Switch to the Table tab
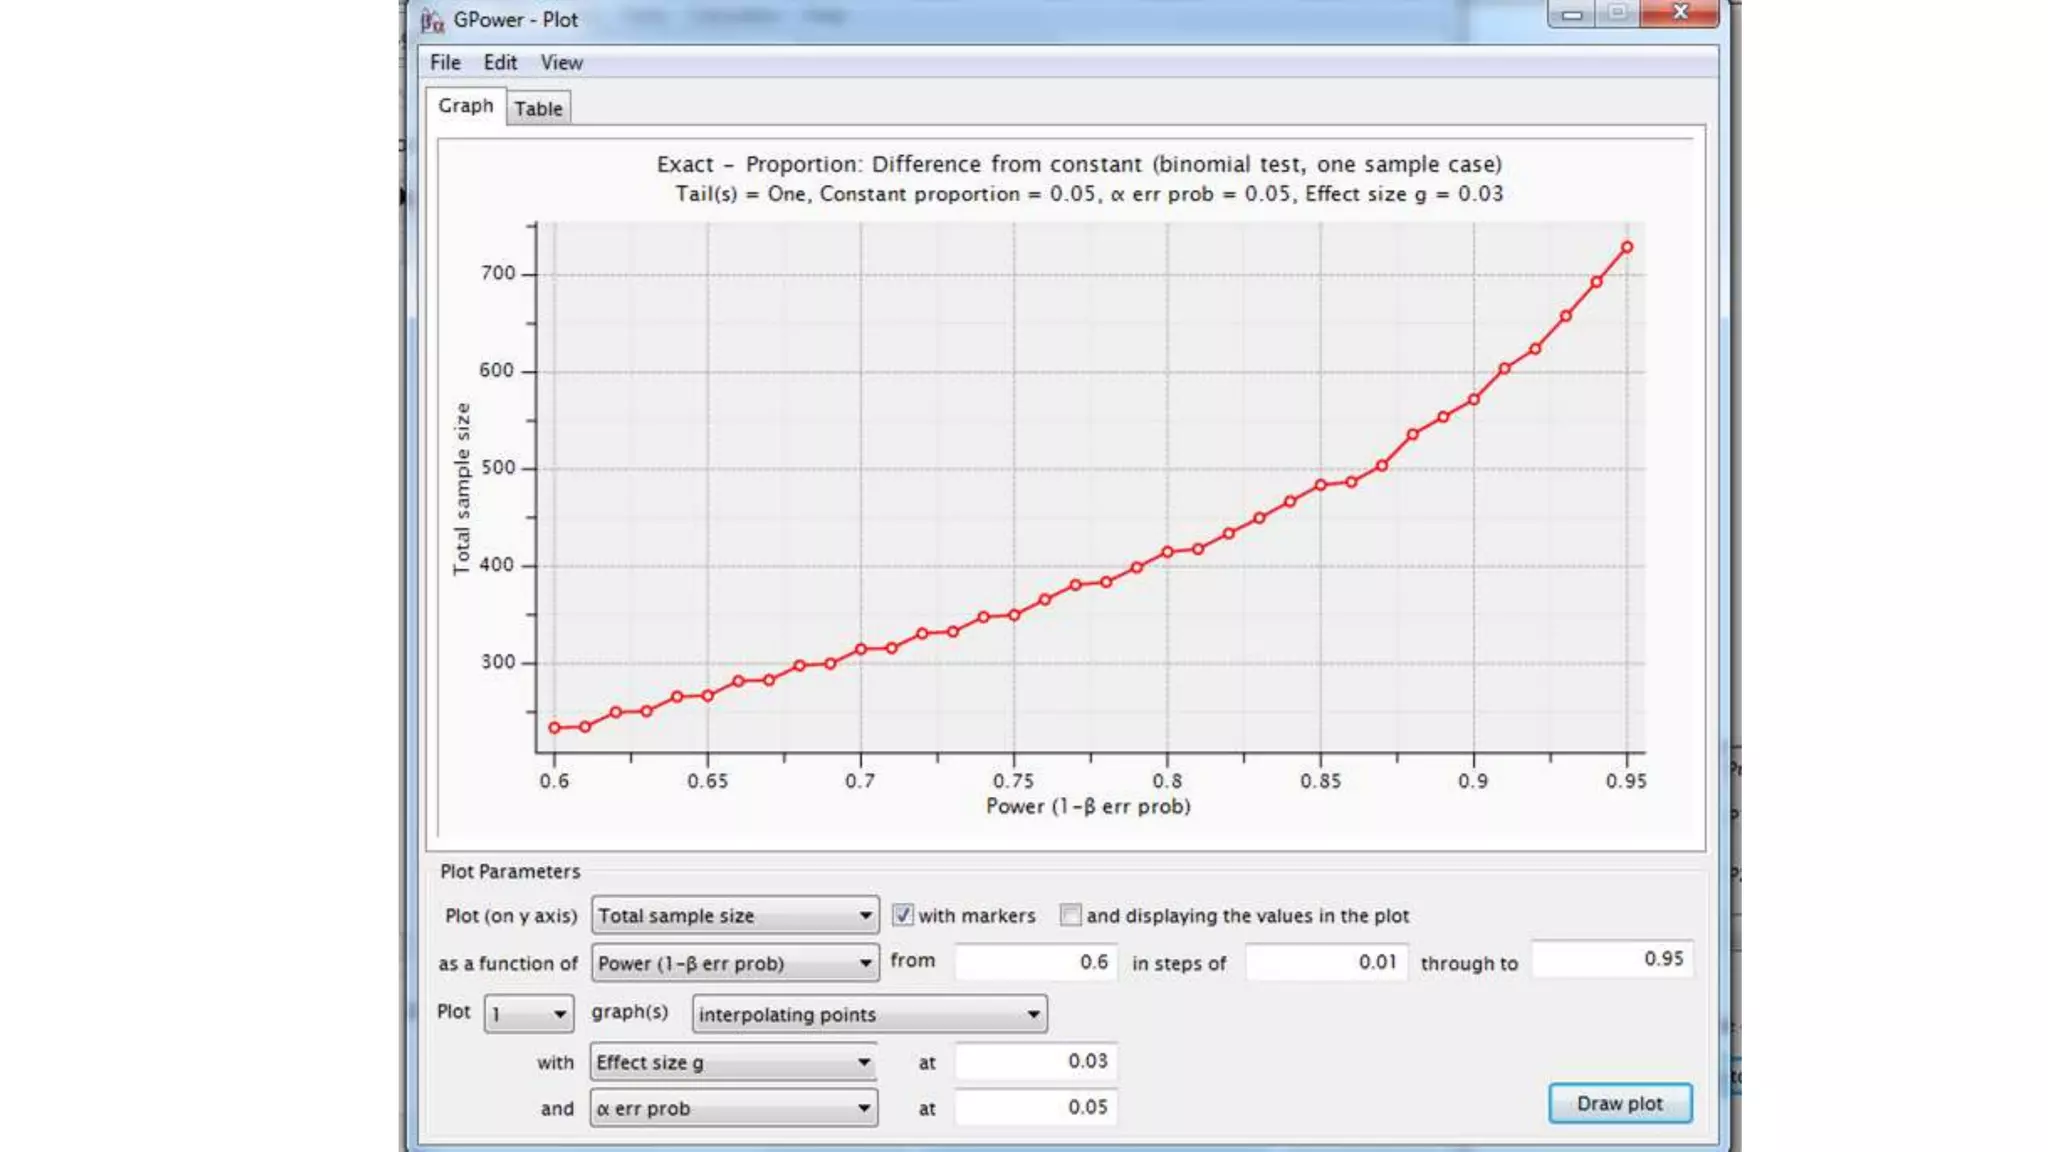The width and height of the screenshot is (2048, 1152). pos(538,108)
